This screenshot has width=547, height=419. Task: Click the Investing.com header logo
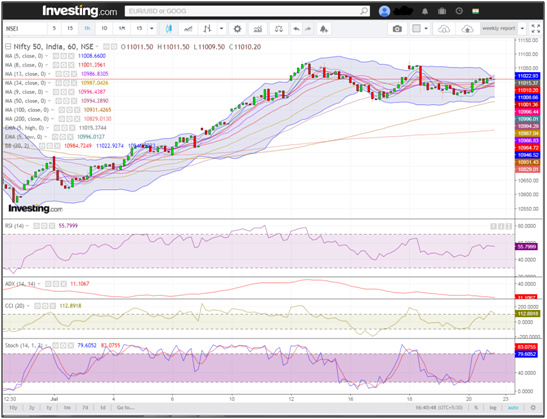pos(80,11)
